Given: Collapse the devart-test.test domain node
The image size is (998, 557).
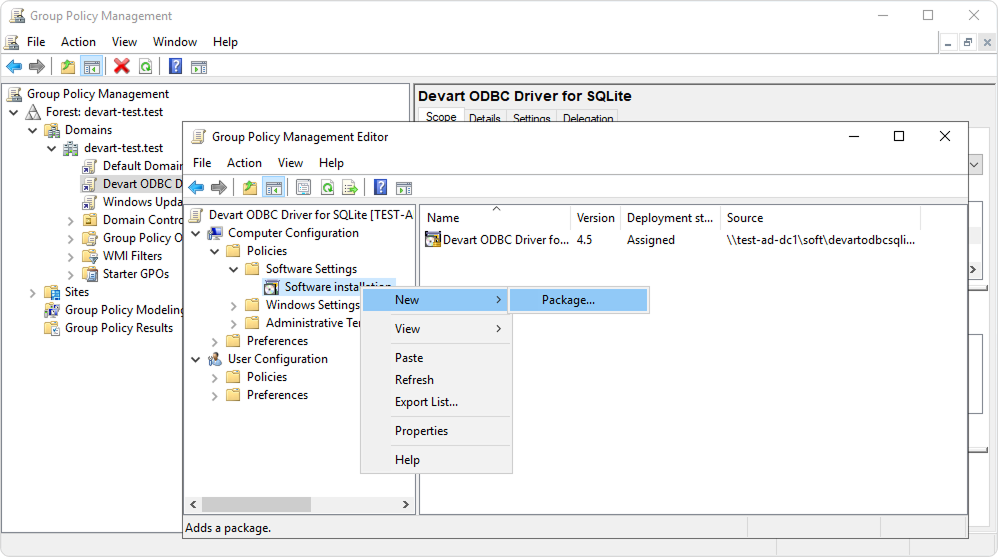Looking at the screenshot, I should [x=52, y=148].
